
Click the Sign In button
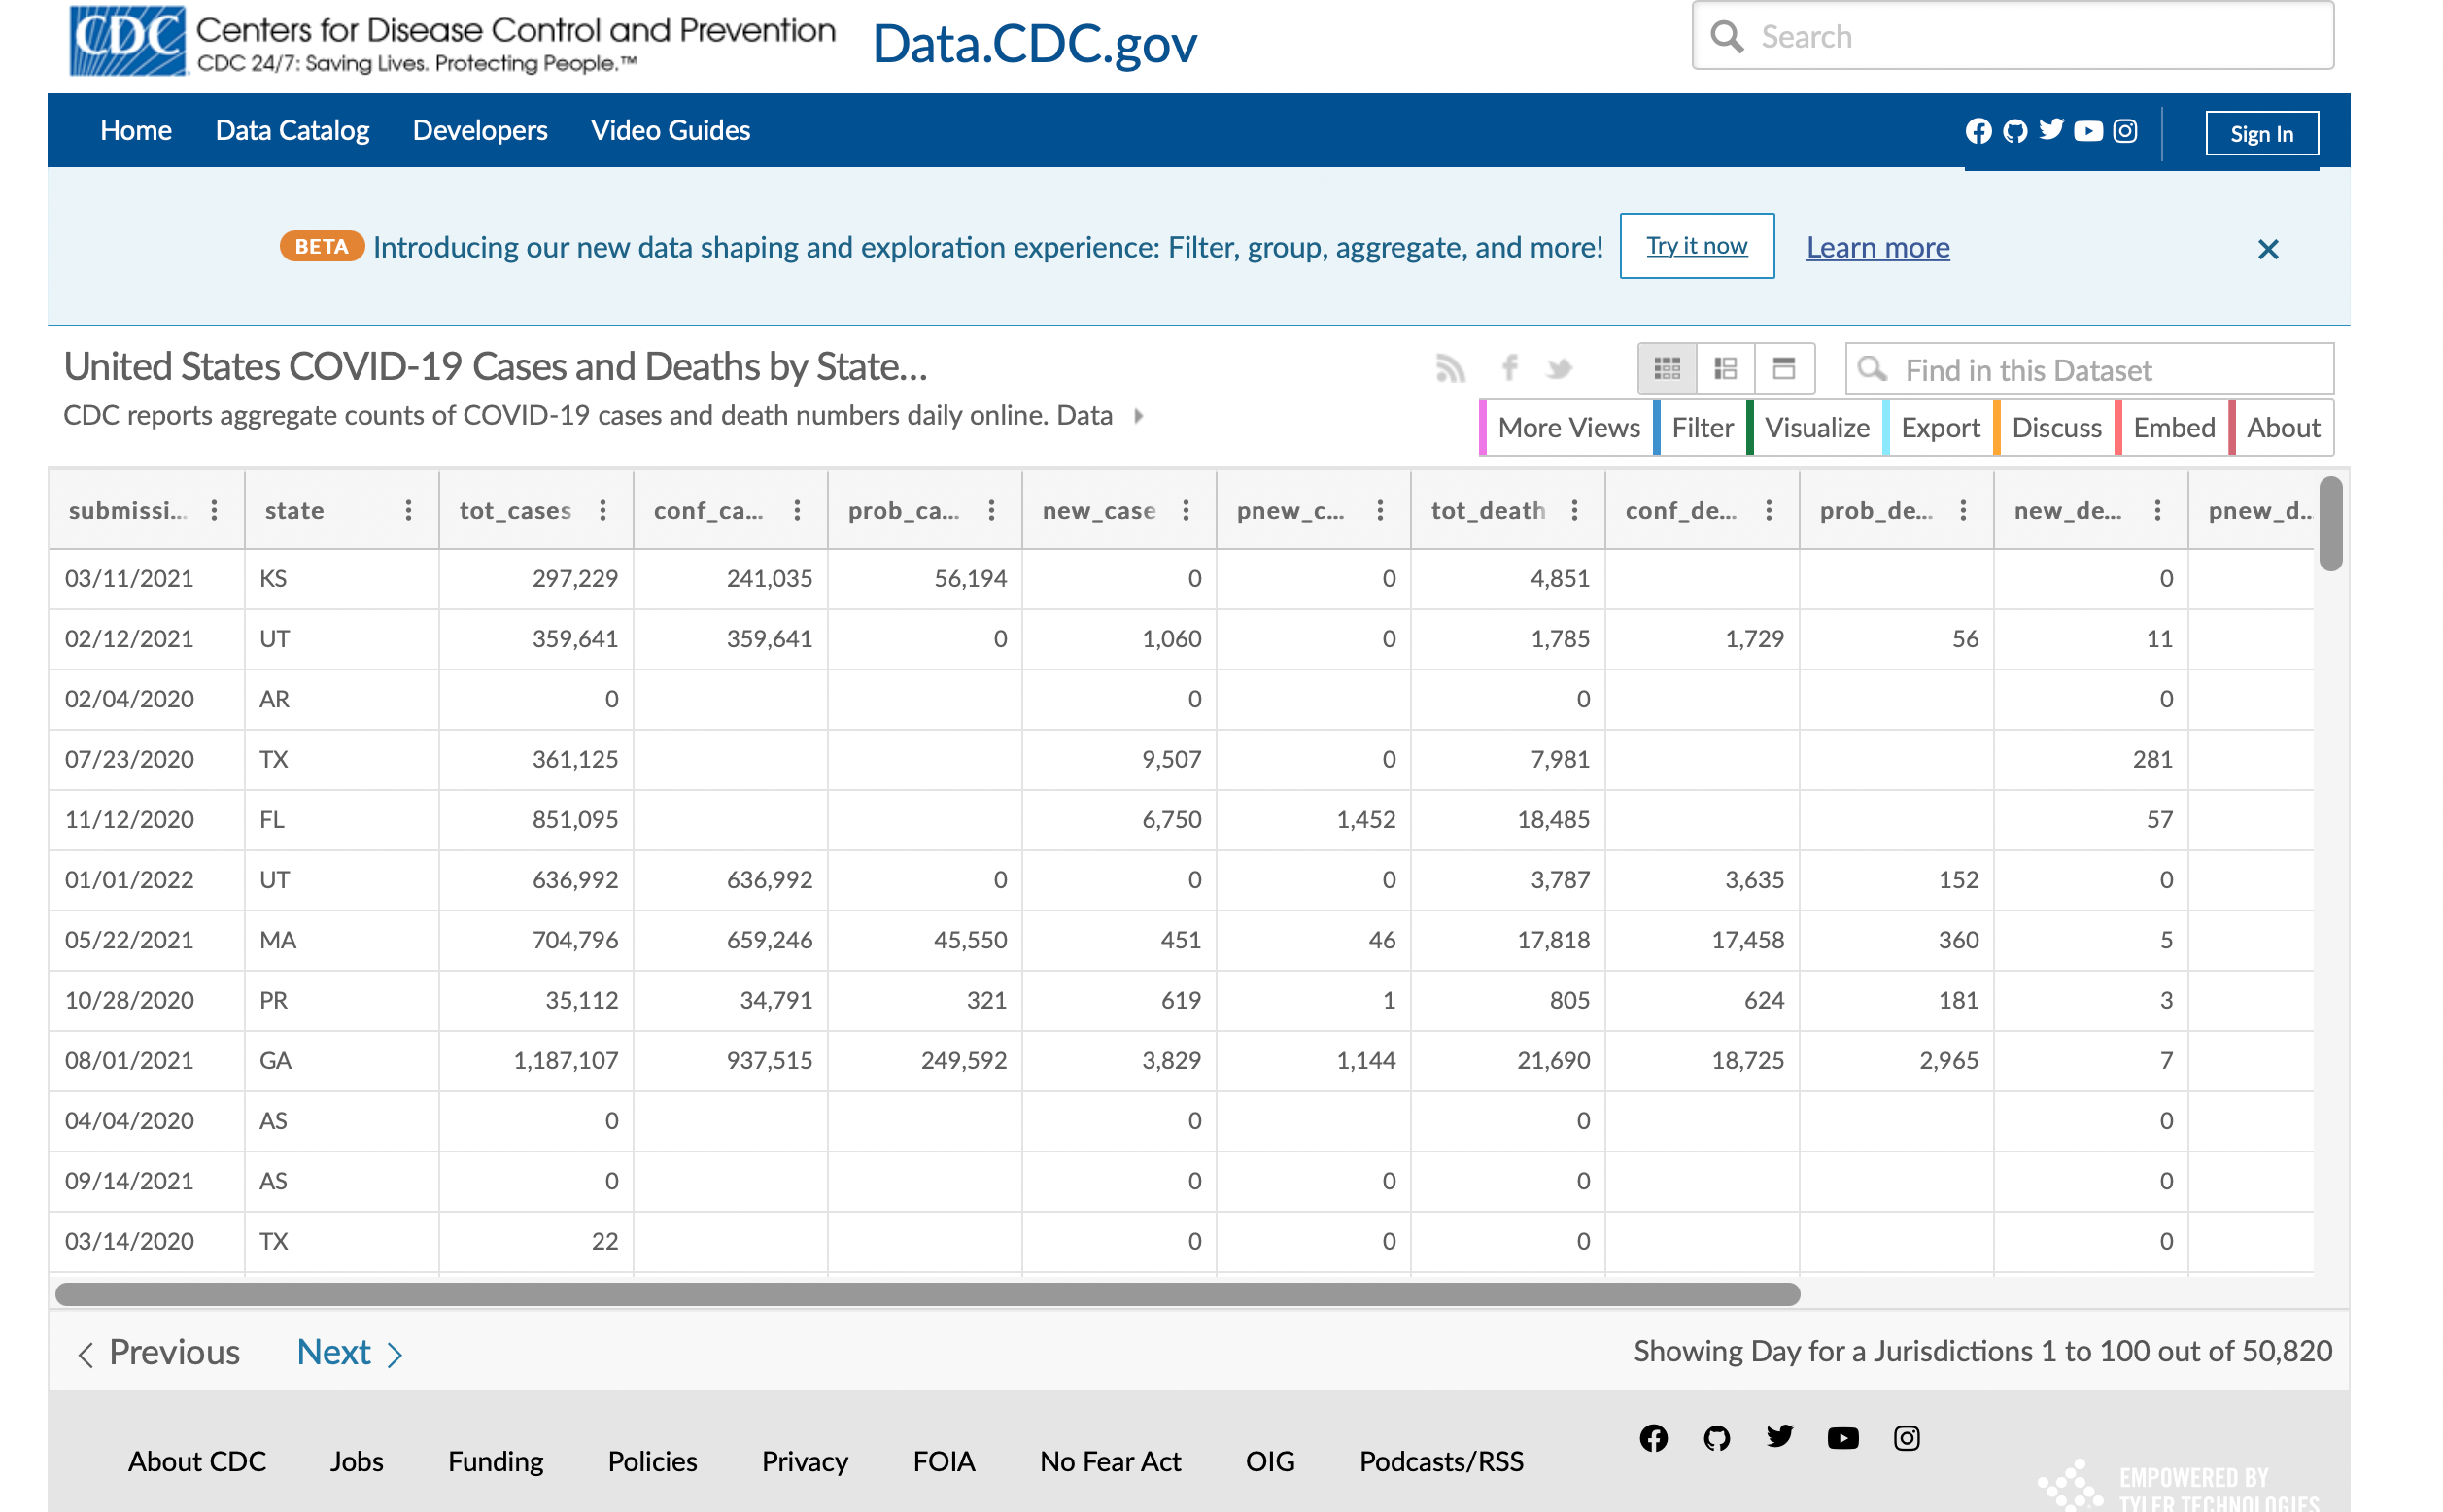pyautogui.click(x=2261, y=133)
